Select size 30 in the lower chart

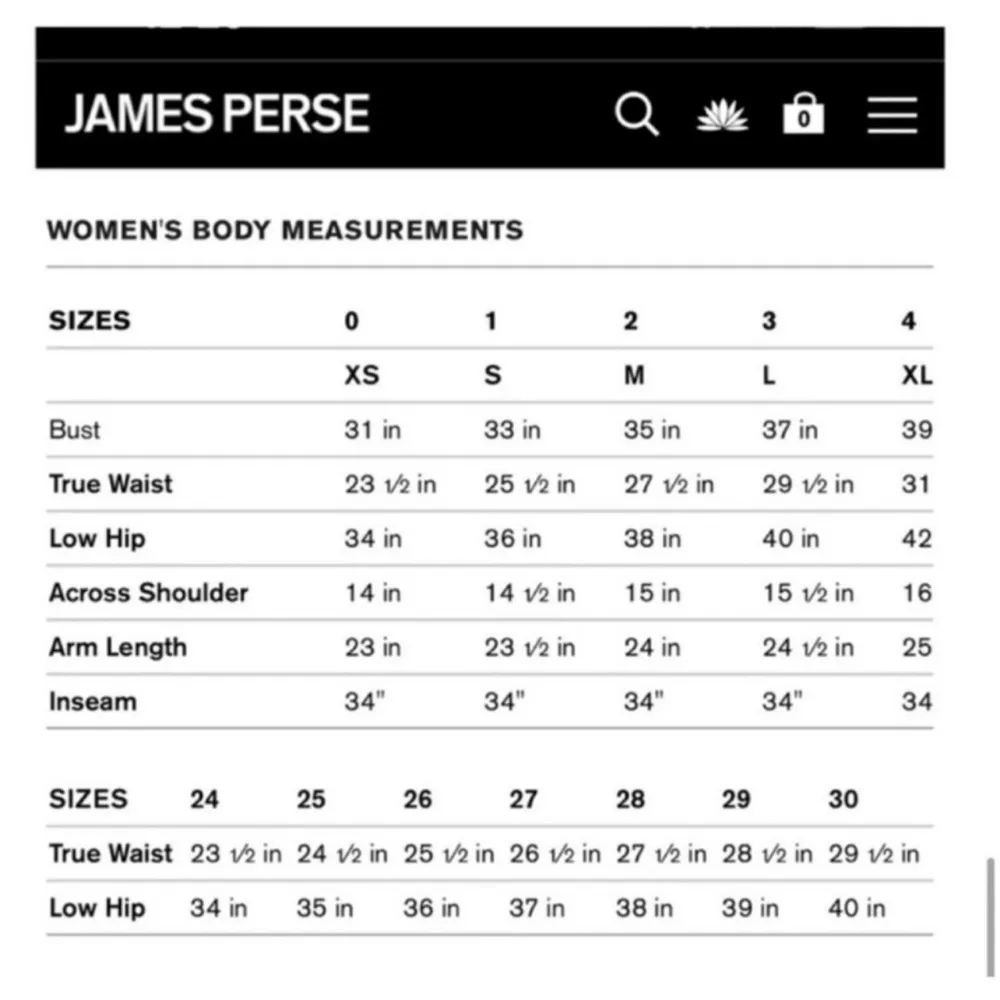[842, 799]
